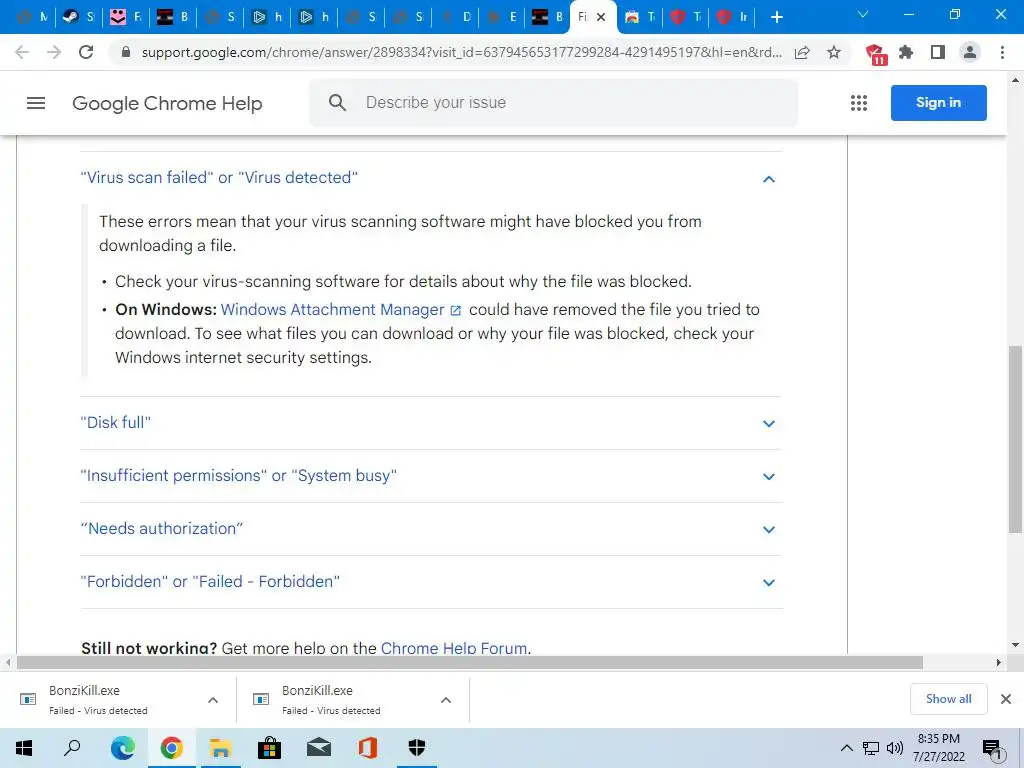The width and height of the screenshot is (1024, 768).
Task: Share this page via share icon
Action: click(802, 52)
